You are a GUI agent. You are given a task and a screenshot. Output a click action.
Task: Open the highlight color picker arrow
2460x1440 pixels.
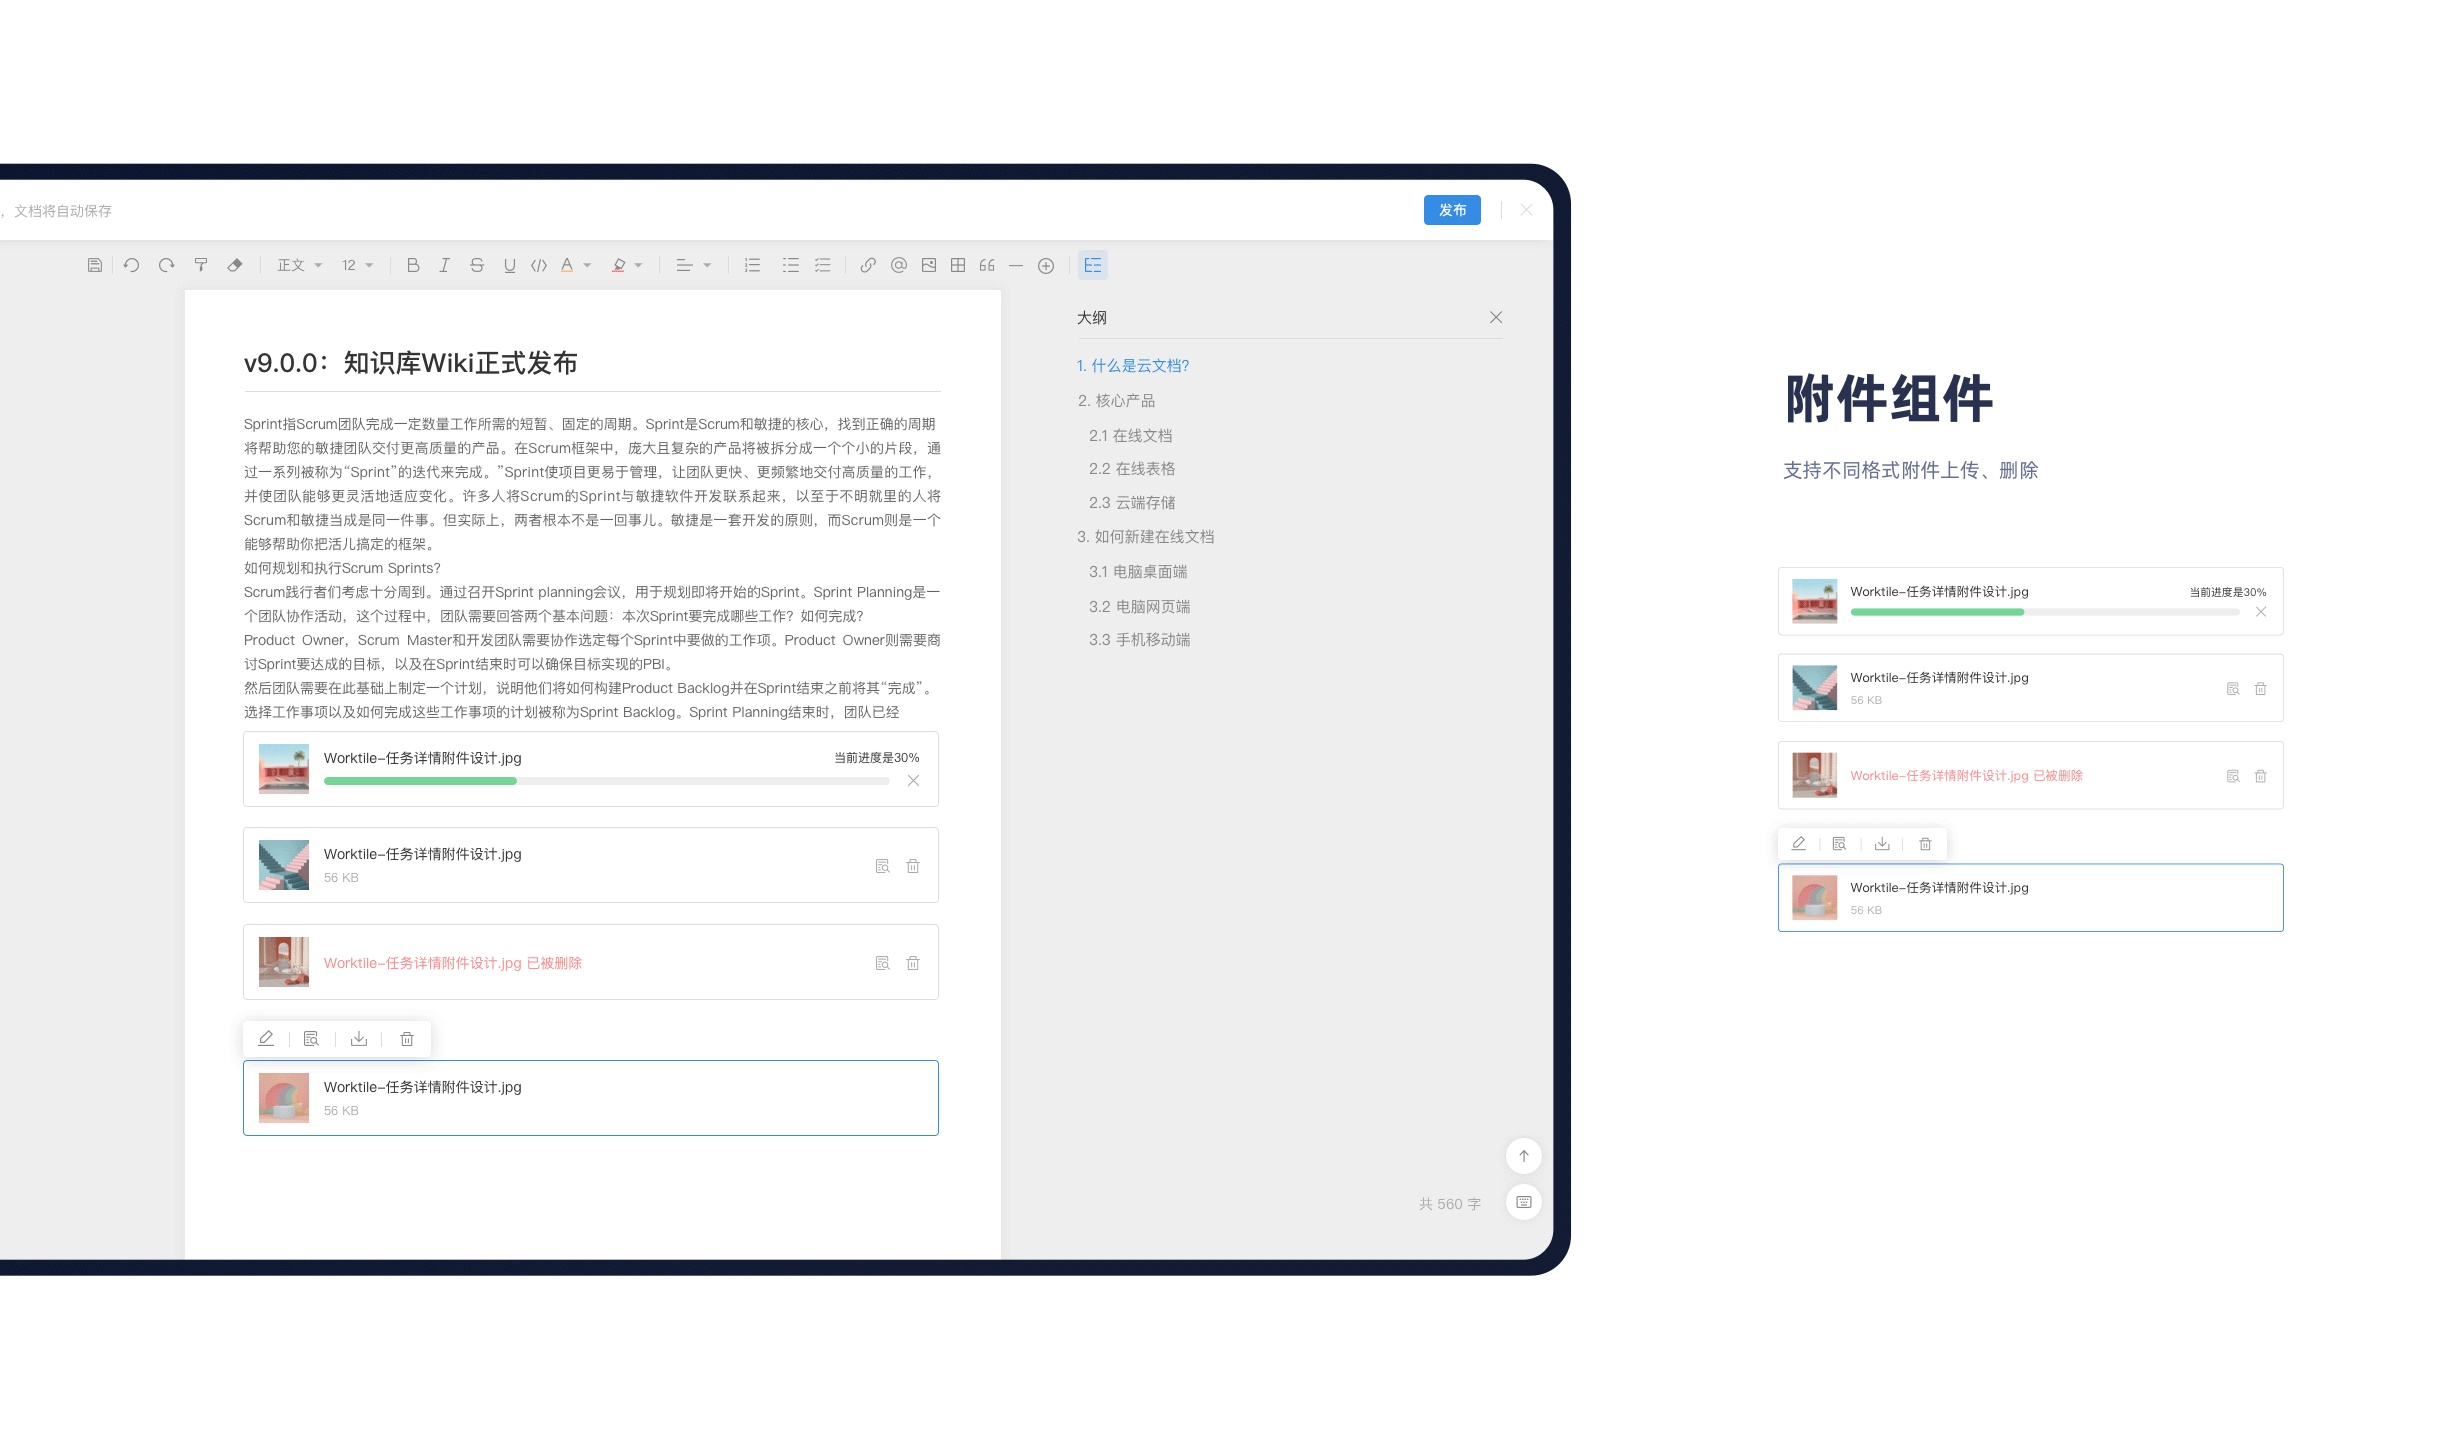[638, 265]
